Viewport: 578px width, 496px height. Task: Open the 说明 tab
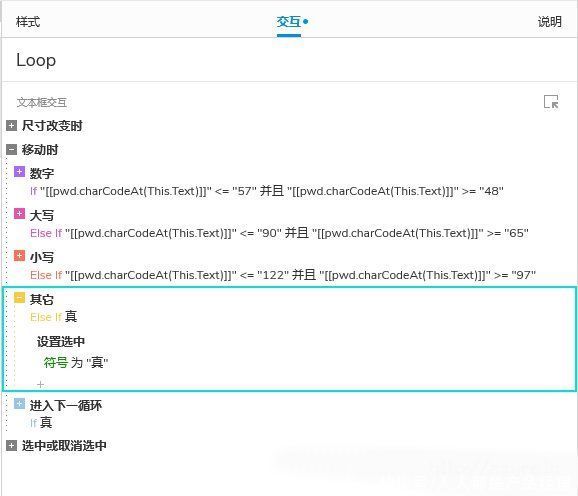tap(550, 22)
